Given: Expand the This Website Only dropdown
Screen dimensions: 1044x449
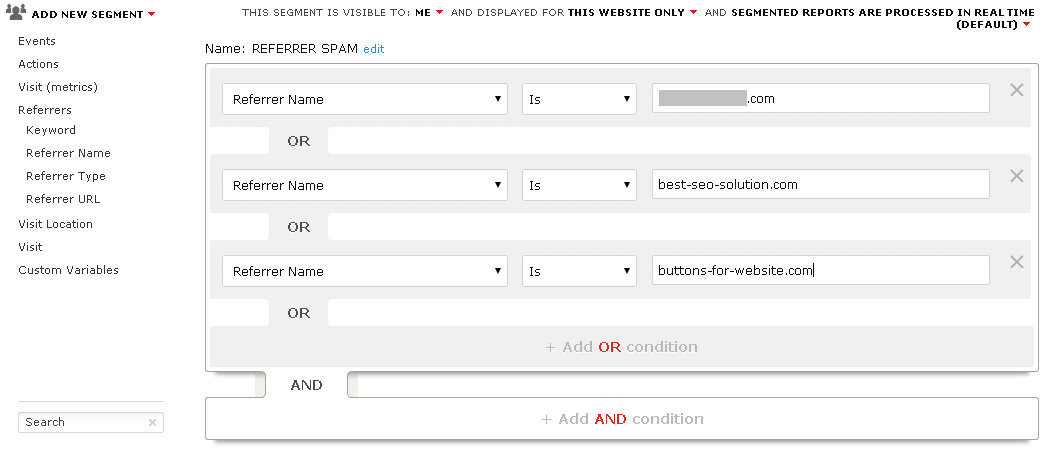Looking at the screenshot, I should pos(693,13).
